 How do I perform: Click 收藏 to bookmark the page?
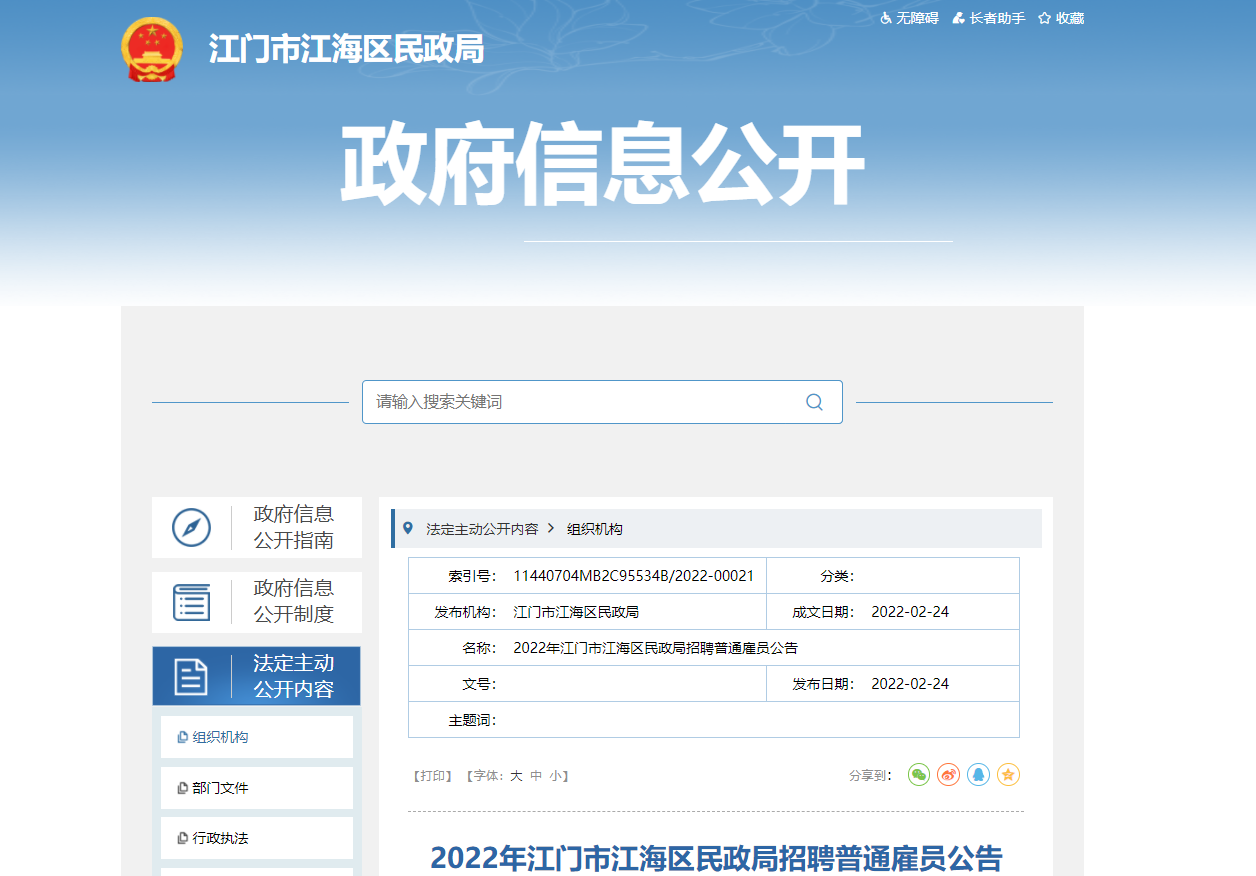[x=1061, y=18]
